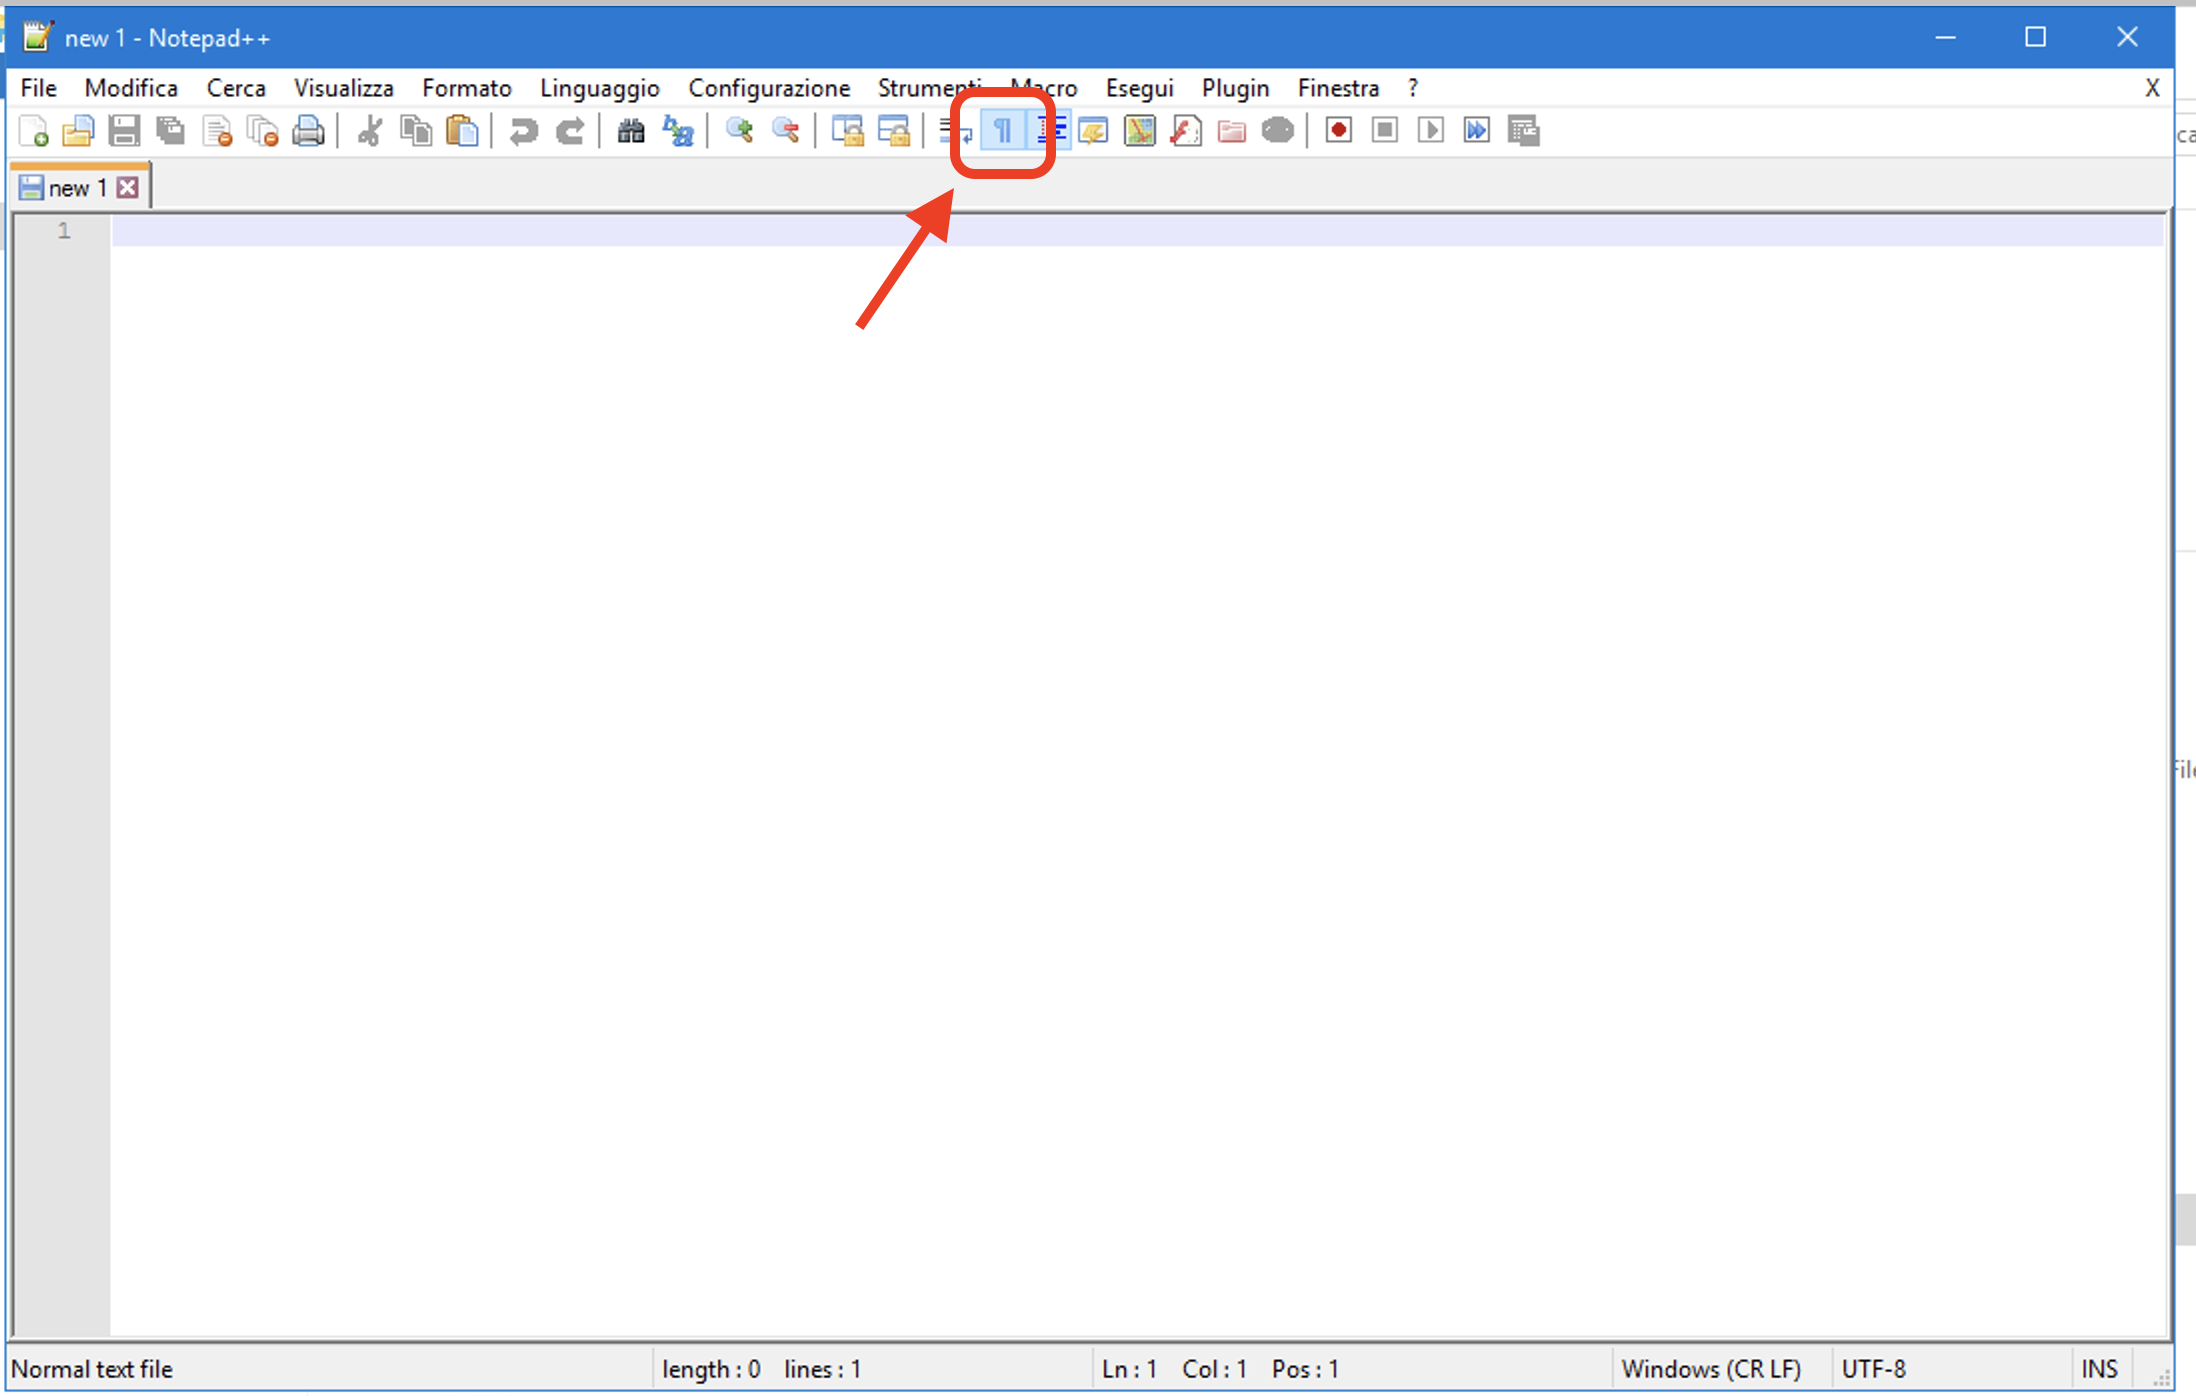Click the Copy toolbar icon

416,131
